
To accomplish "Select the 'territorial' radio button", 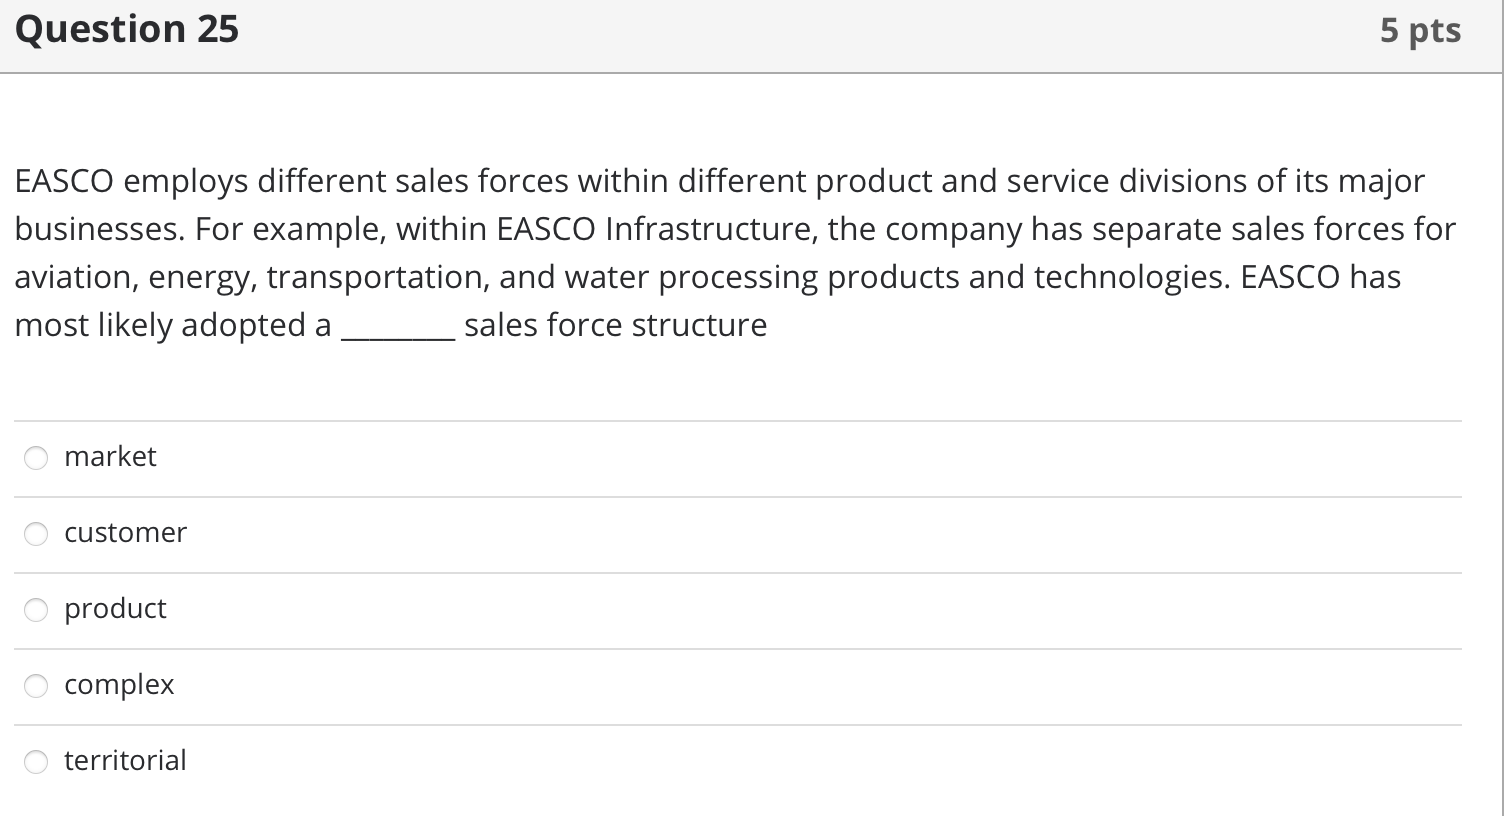I will 36,762.
